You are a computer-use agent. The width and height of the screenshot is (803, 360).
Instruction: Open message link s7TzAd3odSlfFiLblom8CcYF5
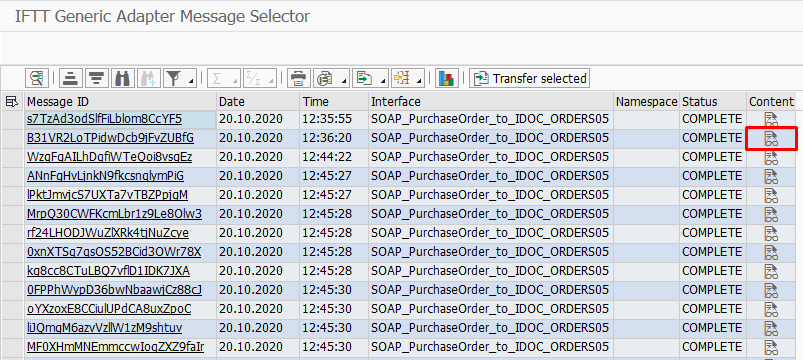point(104,119)
